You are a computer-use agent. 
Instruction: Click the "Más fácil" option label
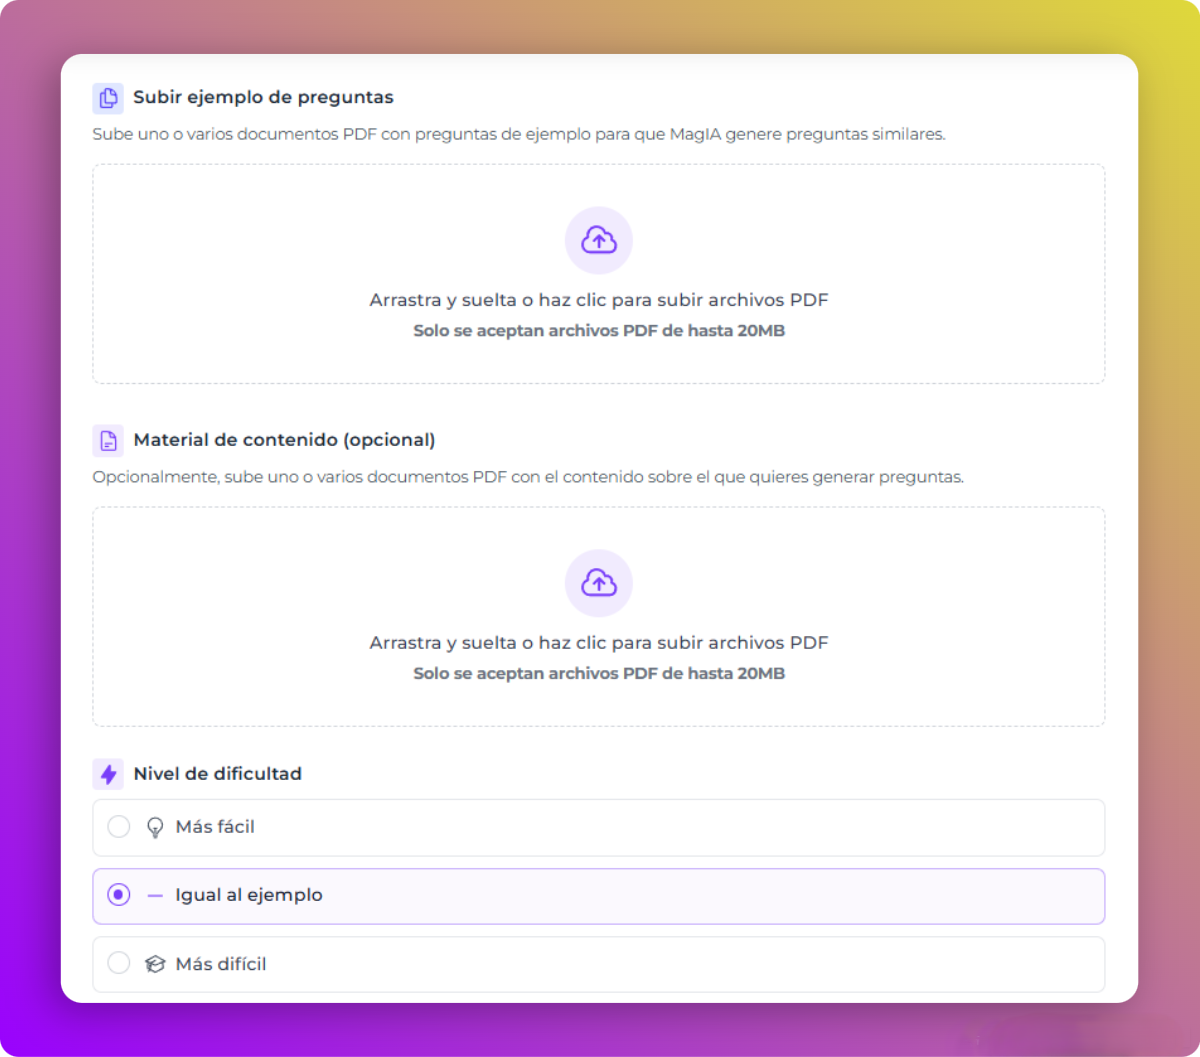(x=214, y=827)
